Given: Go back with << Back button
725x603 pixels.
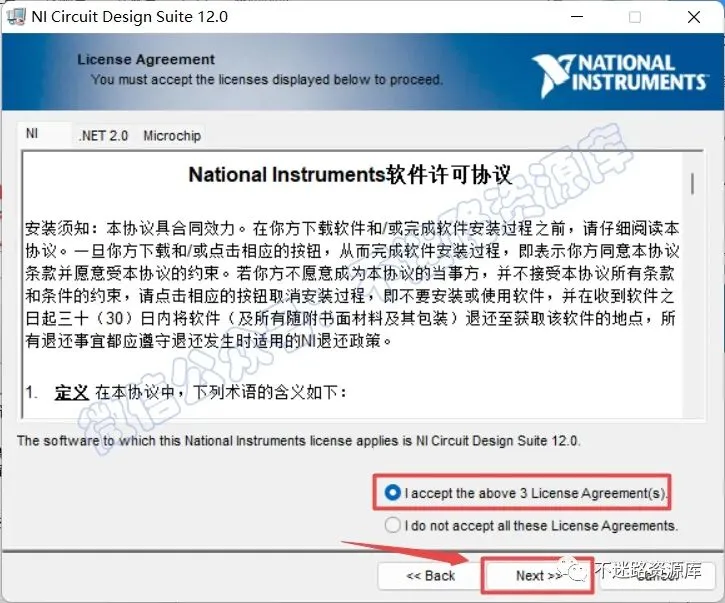Looking at the screenshot, I should point(430,576).
